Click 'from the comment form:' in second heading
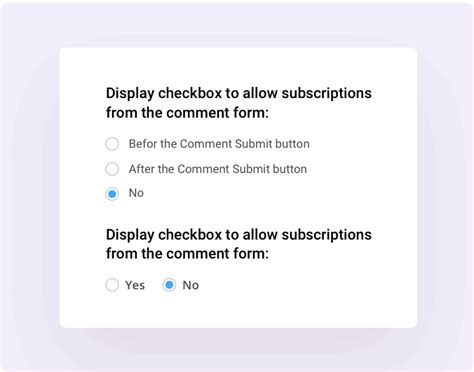 point(187,254)
